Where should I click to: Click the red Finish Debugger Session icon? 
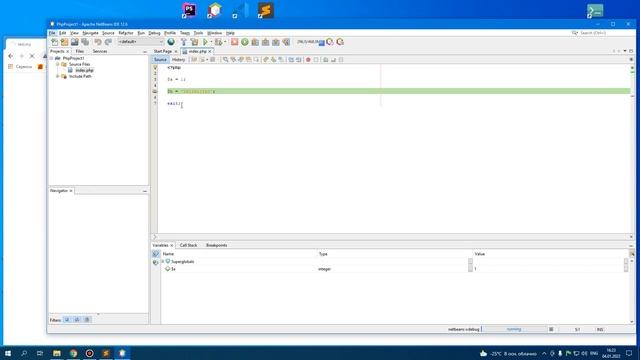pyautogui.click(x=234, y=42)
